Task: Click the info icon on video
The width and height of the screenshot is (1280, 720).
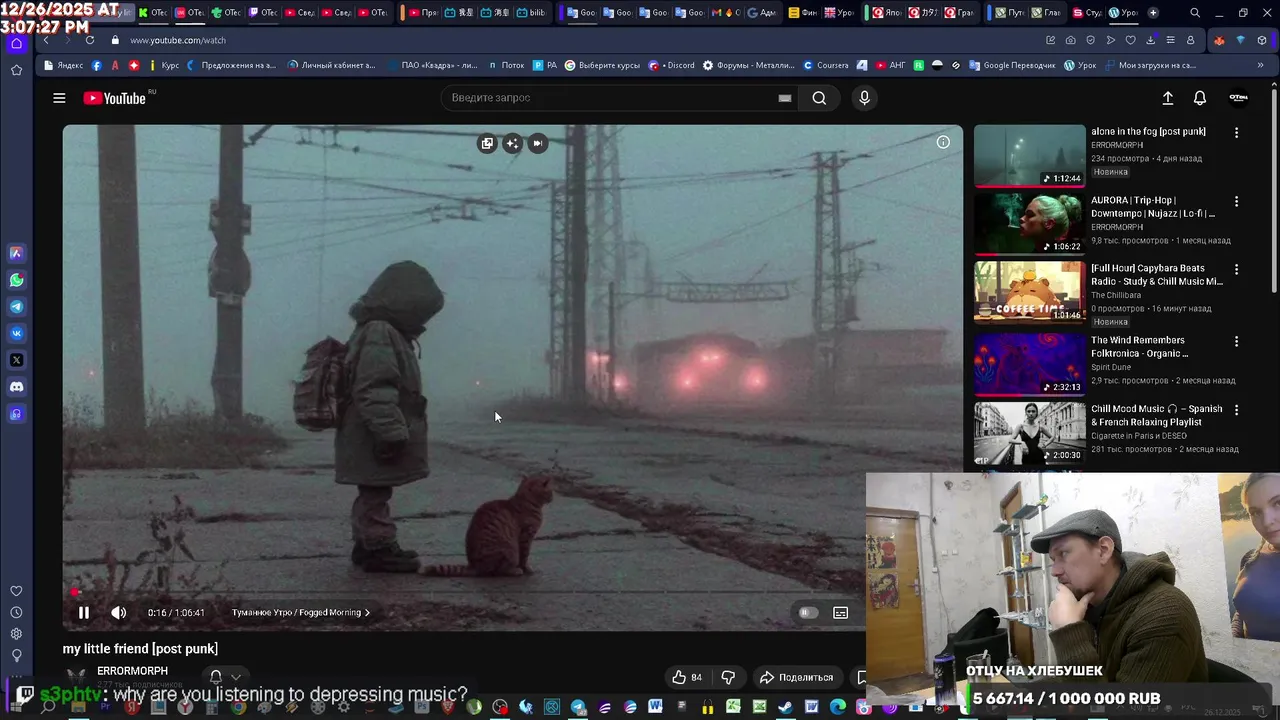Action: pyautogui.click(x=943, y=142)
